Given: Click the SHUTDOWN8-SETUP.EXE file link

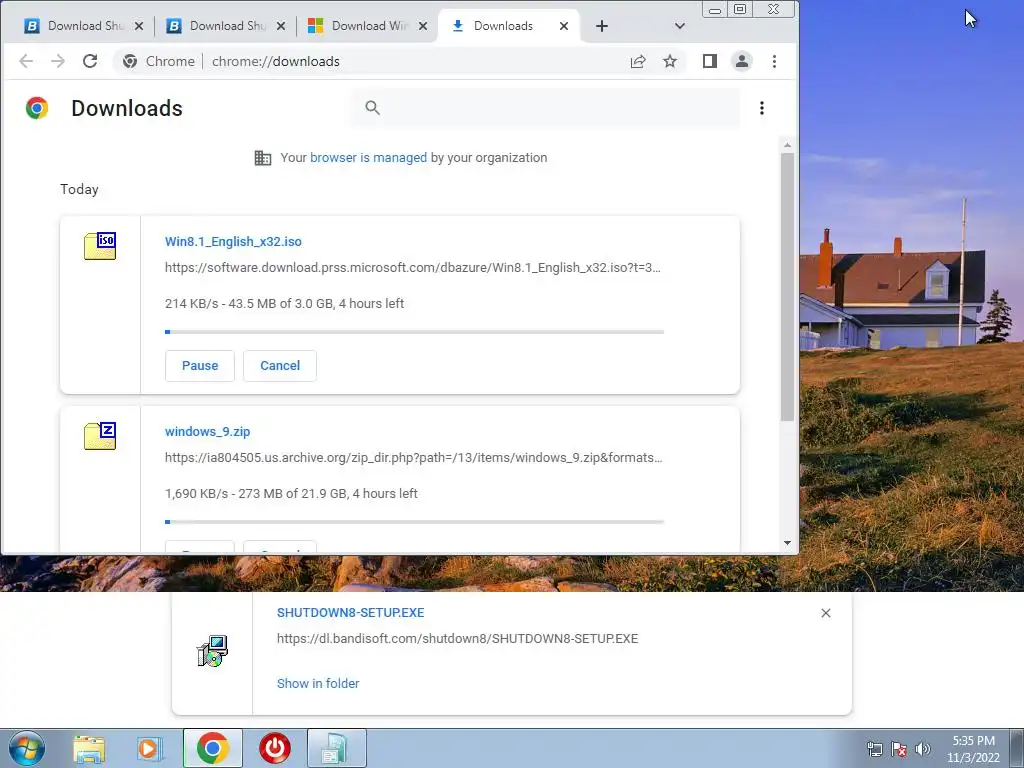Looking at the screenshot, I should pyautogui.click(x=351, y=613).
